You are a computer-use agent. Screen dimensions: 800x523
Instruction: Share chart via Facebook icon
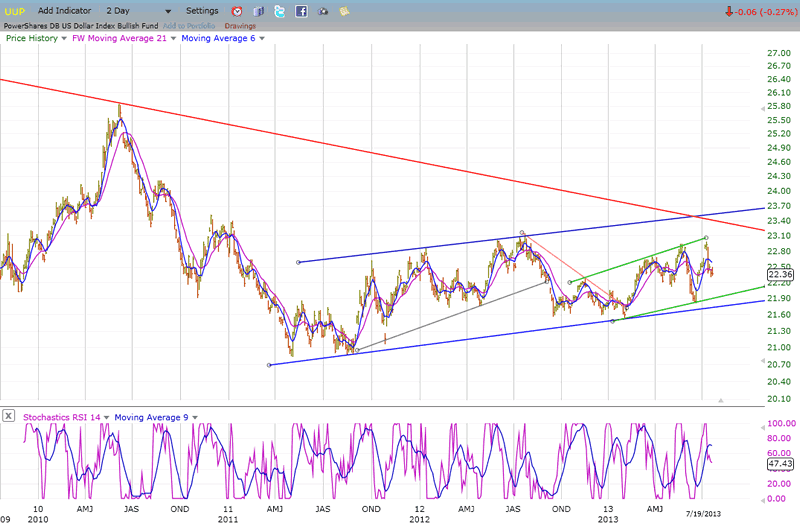tap(300, 11)
